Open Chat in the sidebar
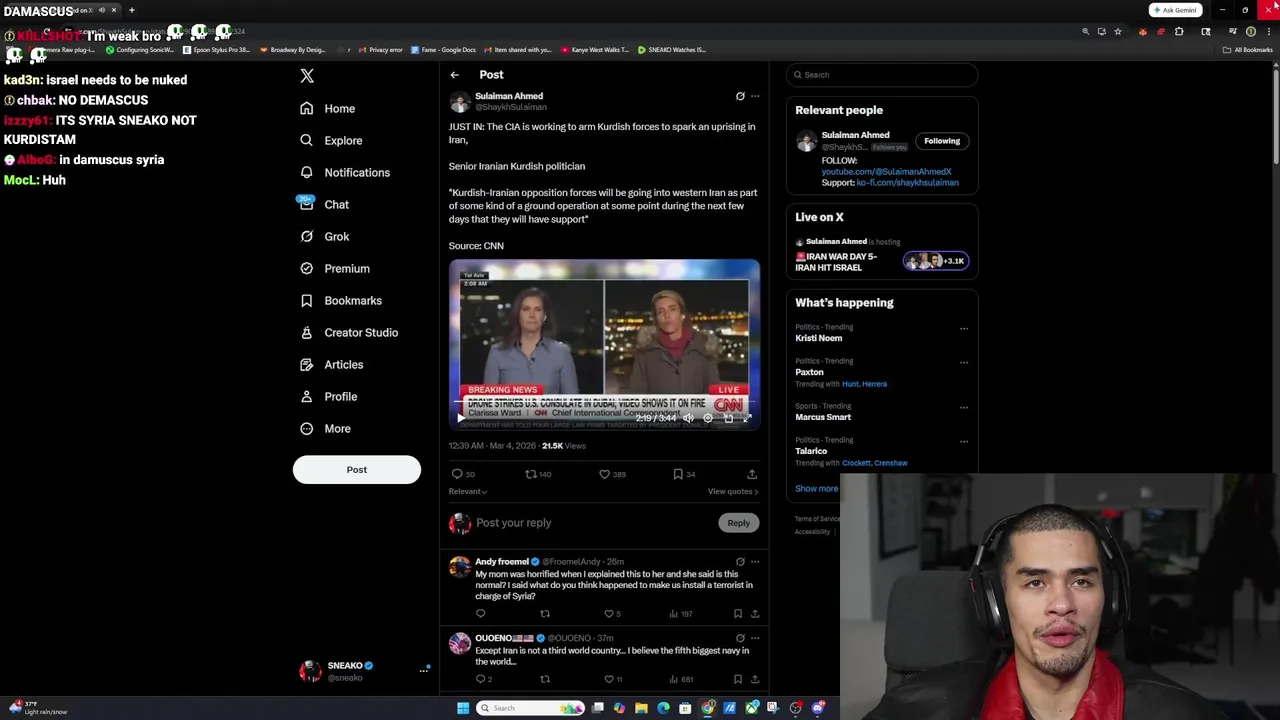 coord(324,204)
